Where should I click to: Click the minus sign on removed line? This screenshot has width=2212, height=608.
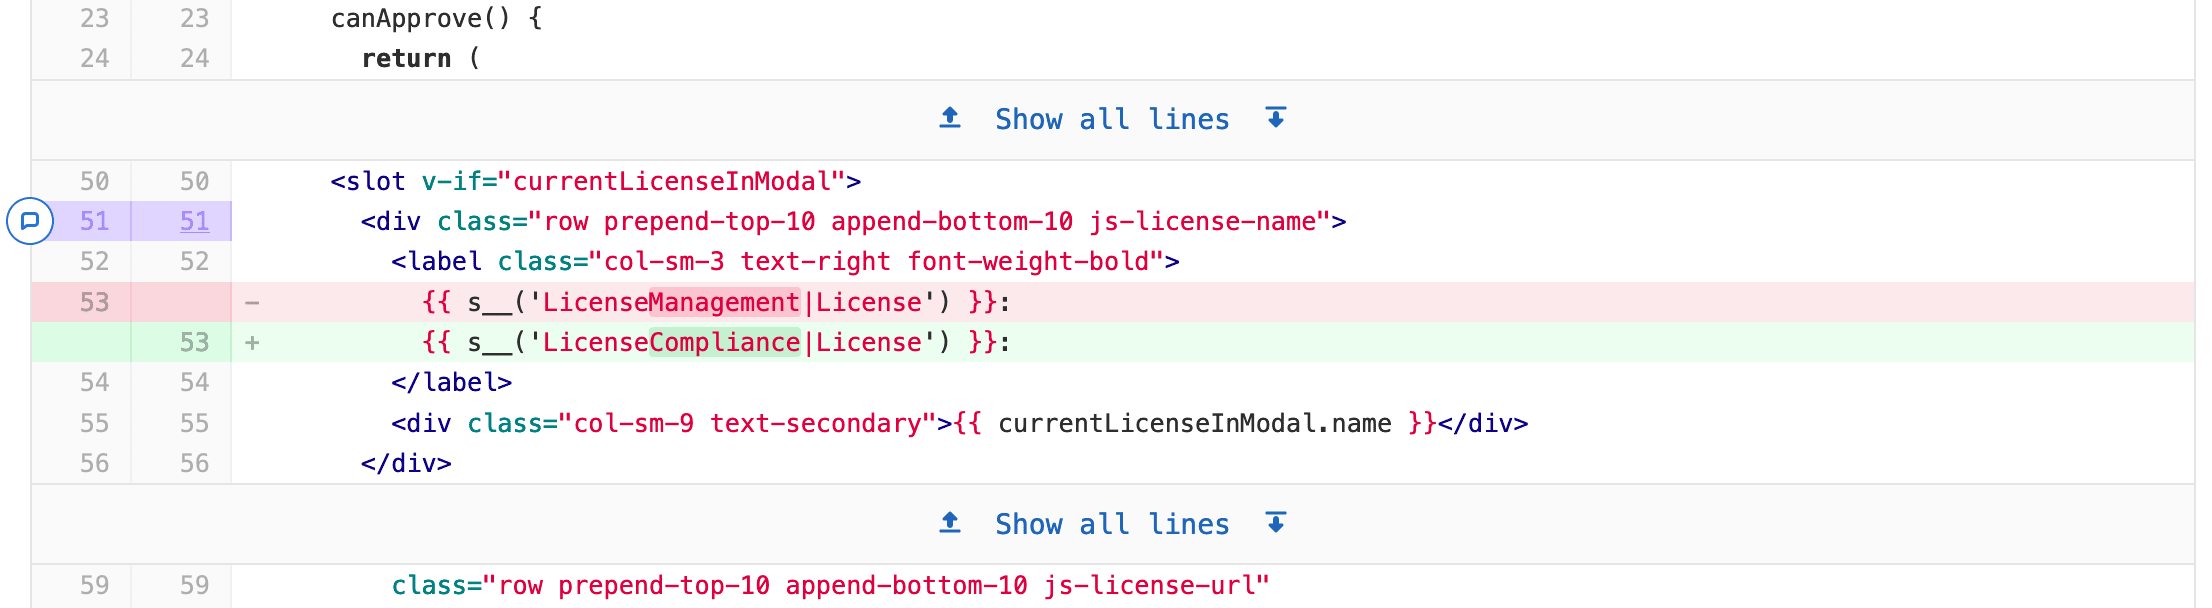[252, 302]
